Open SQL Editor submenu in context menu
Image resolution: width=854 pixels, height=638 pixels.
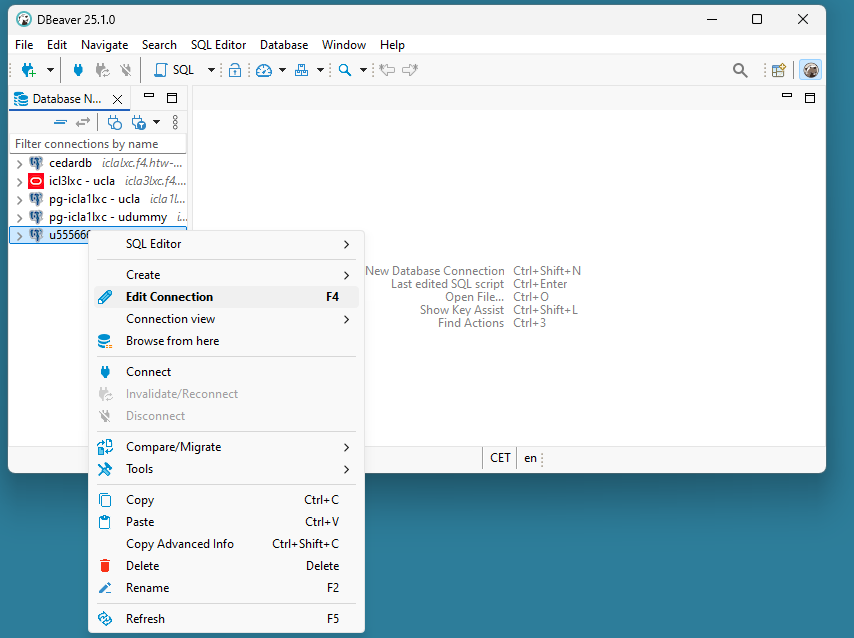pyautogui.click(x=226, y=244)
